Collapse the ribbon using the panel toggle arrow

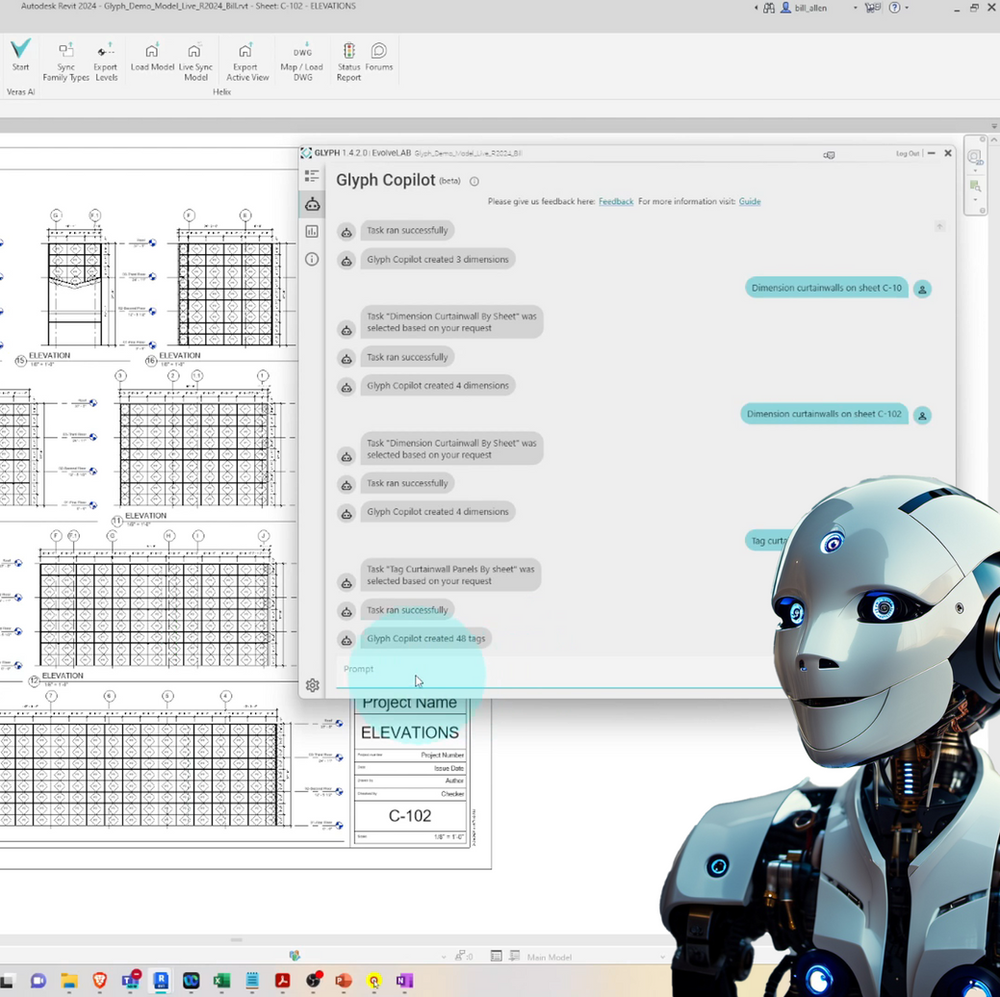(x=994, y=126)
